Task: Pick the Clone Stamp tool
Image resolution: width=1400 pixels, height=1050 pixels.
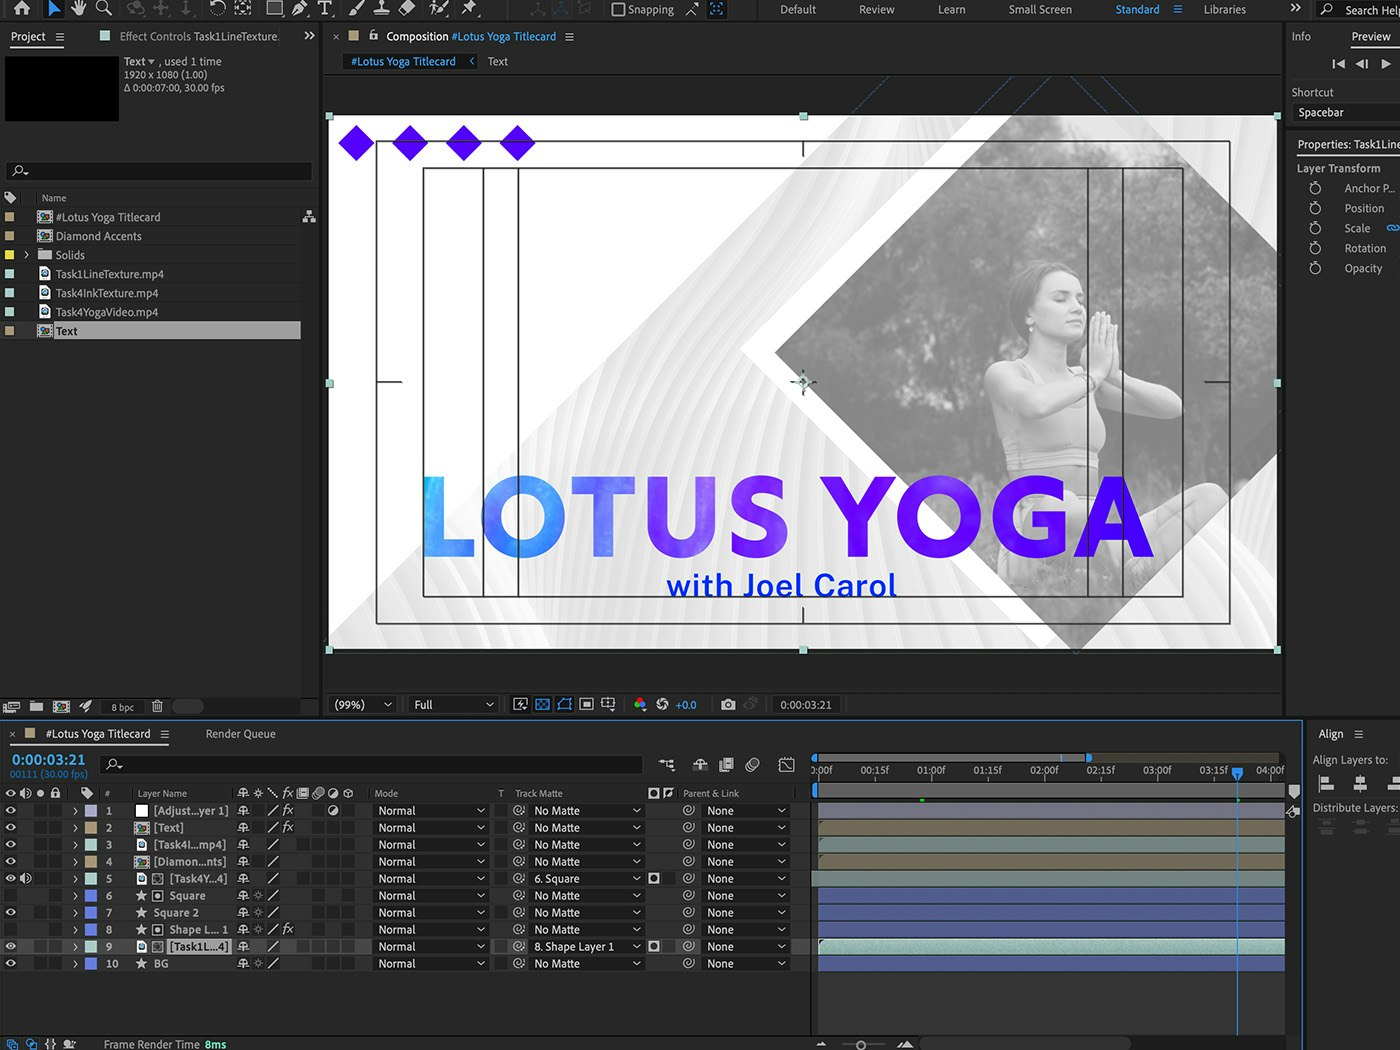Action: point(381,9)
